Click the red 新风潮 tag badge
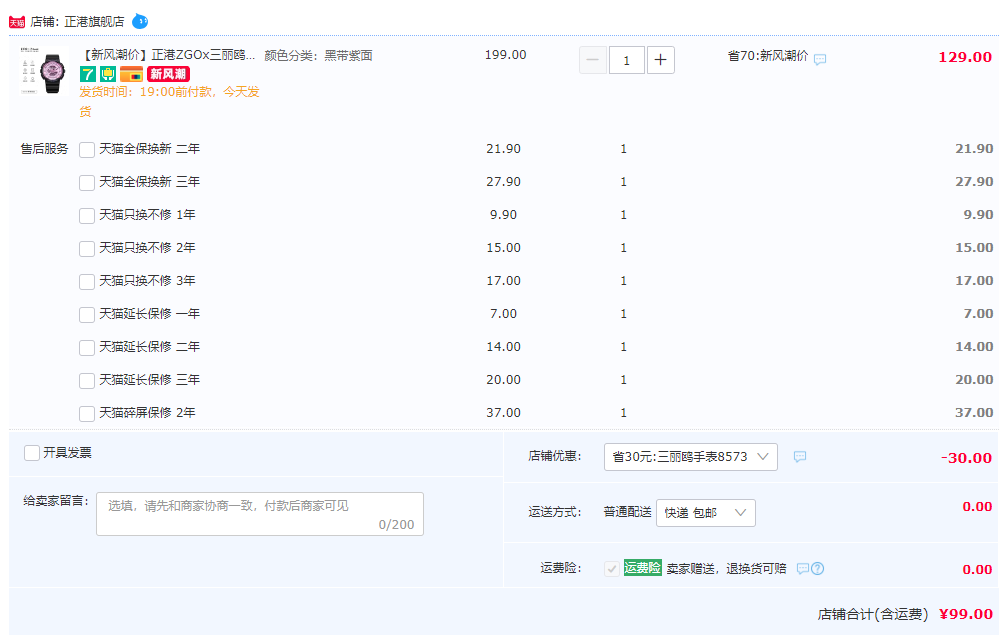This screenshot has width=999, height=635. (x=168, y=74)
